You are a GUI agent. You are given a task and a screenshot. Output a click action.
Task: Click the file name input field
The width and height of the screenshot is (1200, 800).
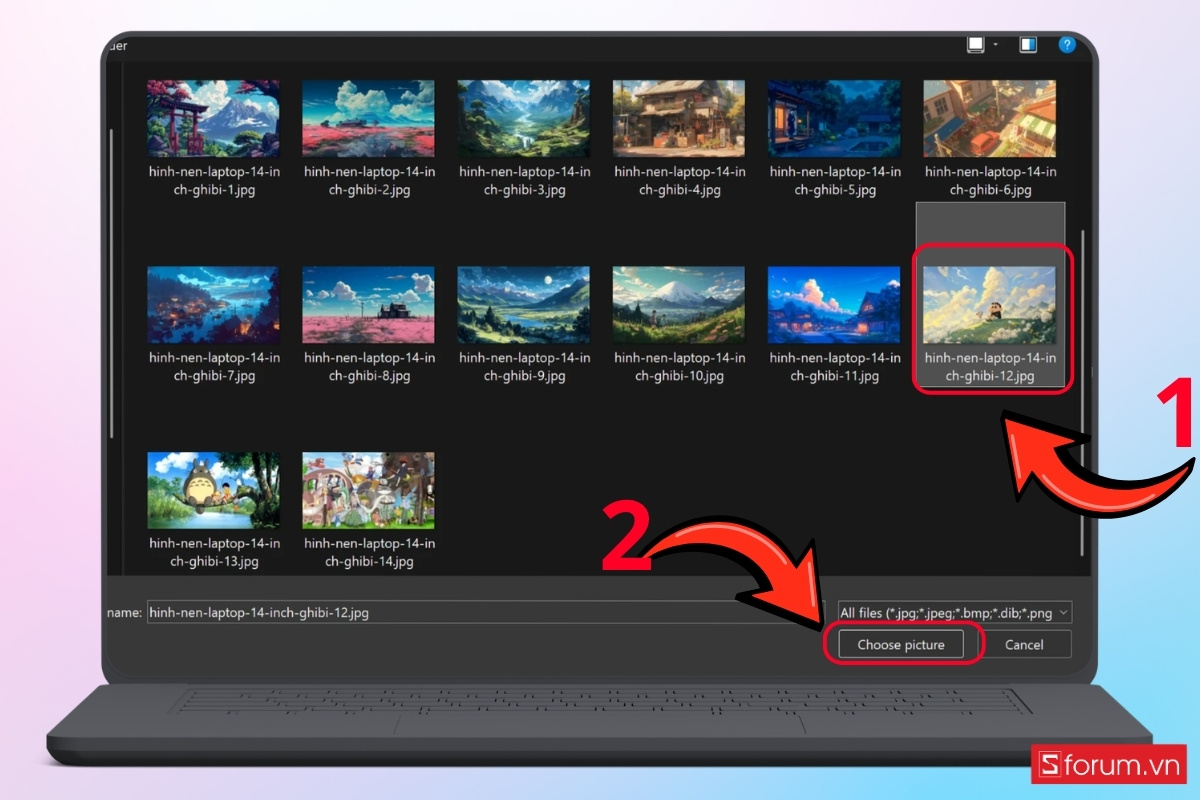tap(485, 612)
